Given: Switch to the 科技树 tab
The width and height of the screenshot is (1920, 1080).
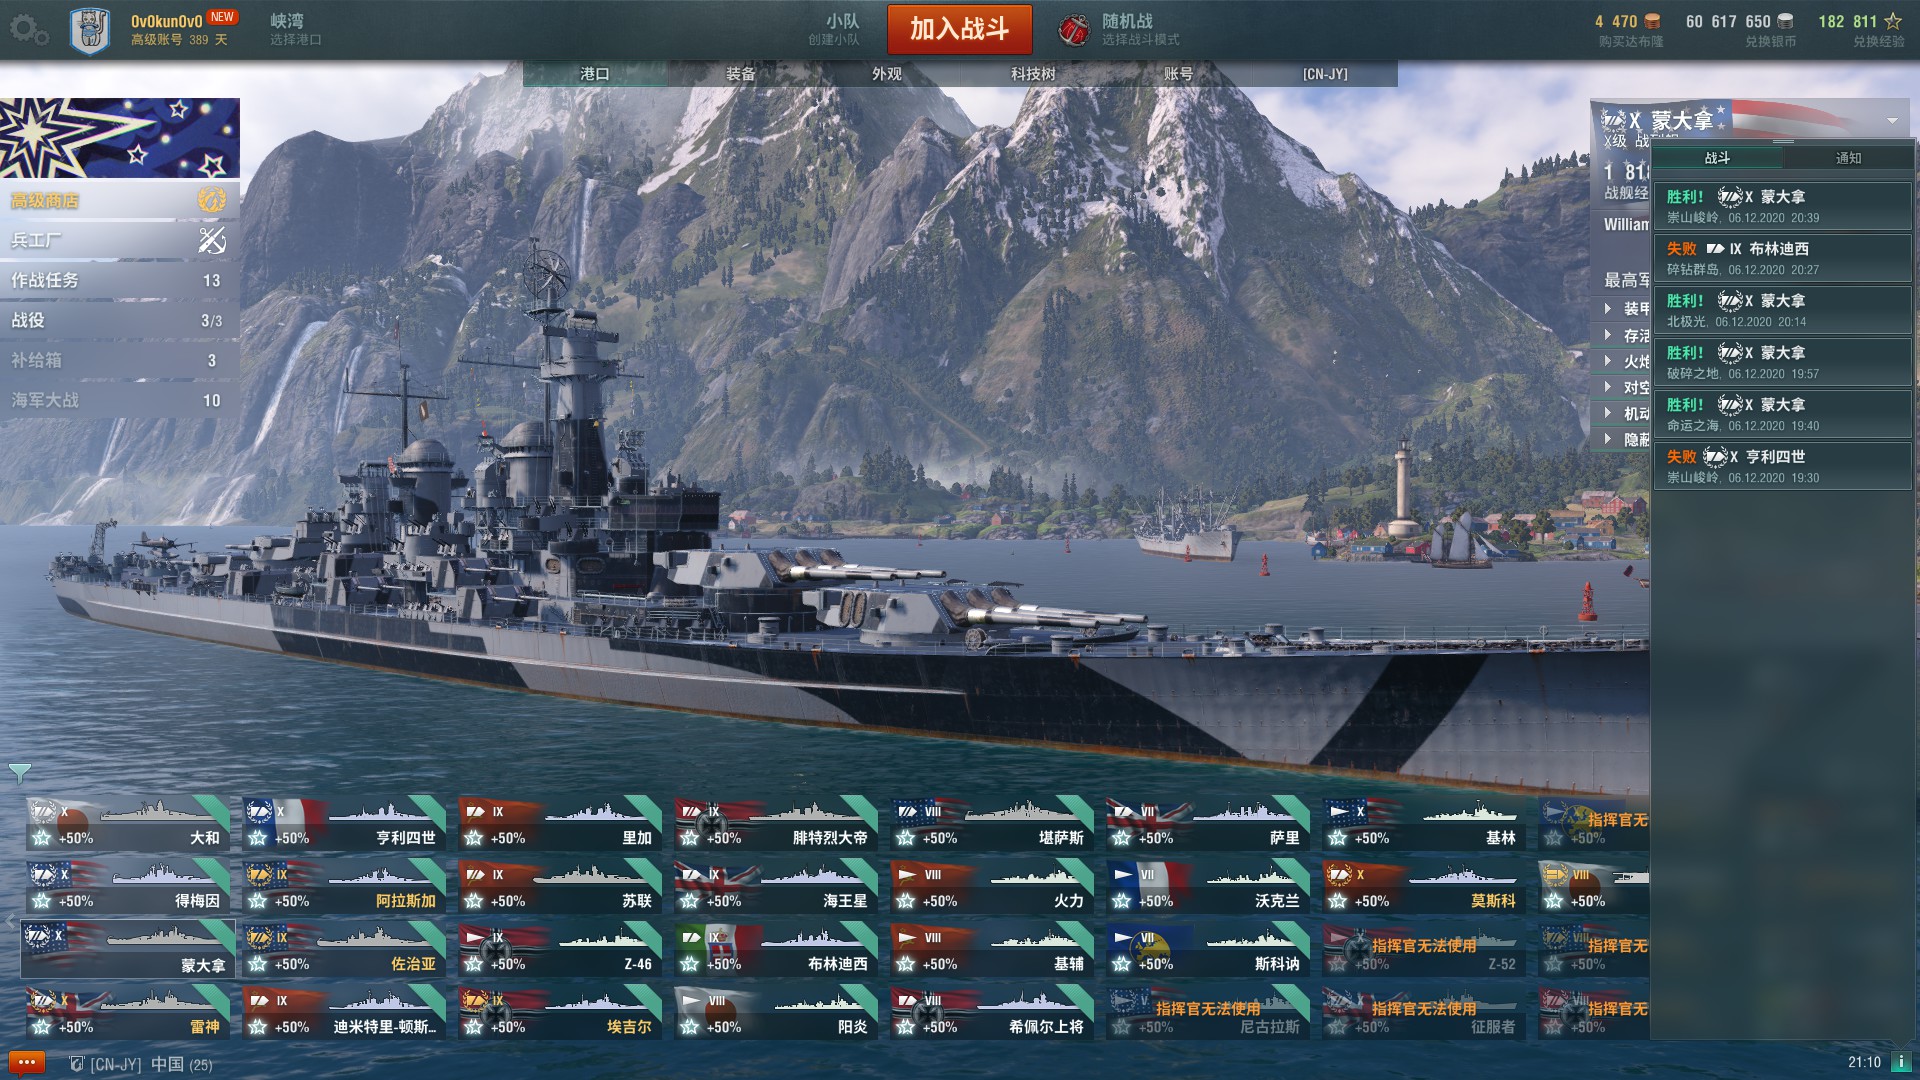Looking at the screenshot, I should click(x=1033, y=74).
